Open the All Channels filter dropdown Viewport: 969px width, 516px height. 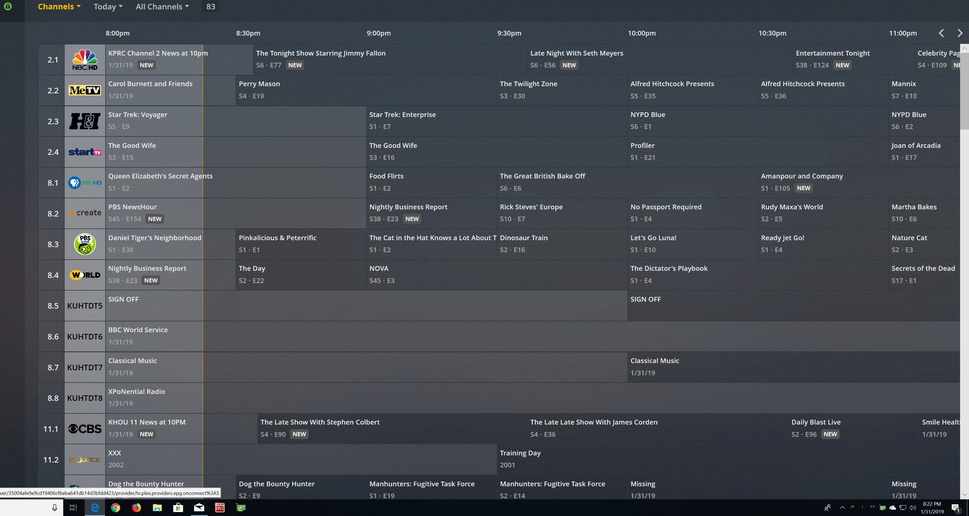click(162, 7)
